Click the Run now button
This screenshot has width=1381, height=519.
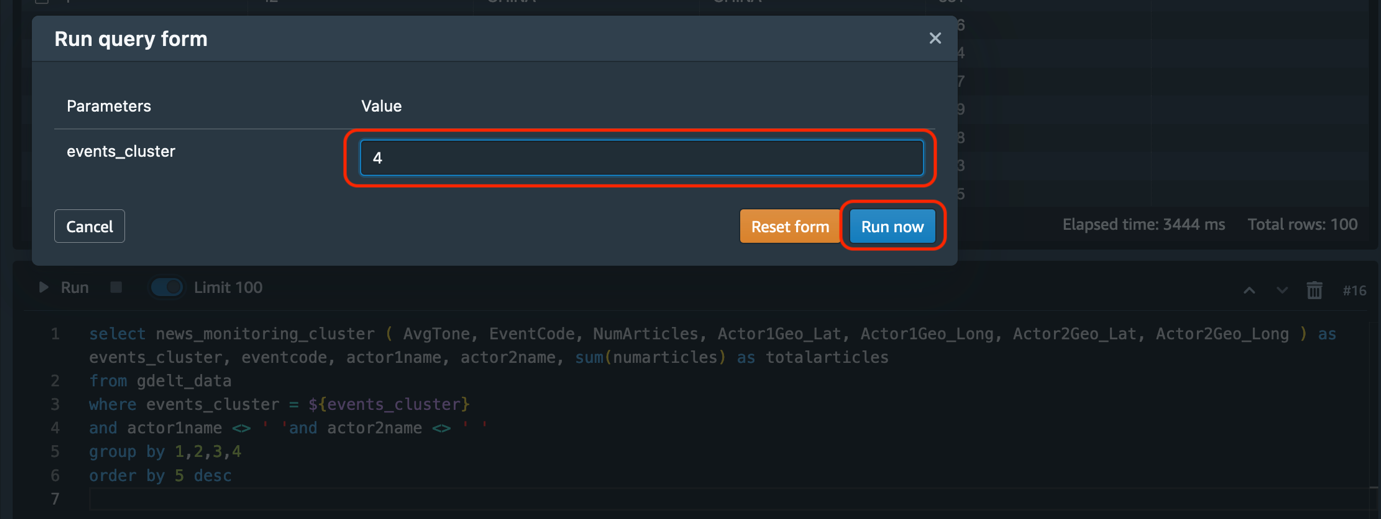point(892,227)
